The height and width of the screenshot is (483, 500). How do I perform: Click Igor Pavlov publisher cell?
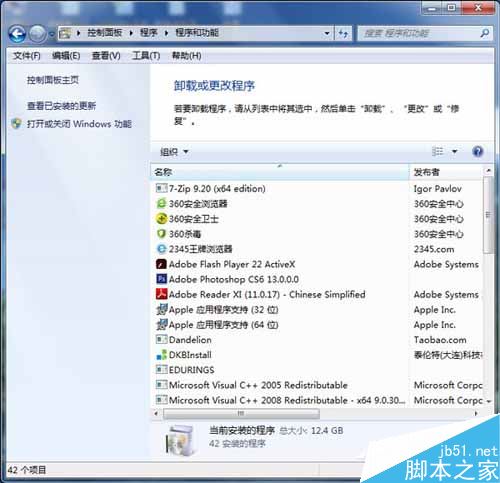438,189
